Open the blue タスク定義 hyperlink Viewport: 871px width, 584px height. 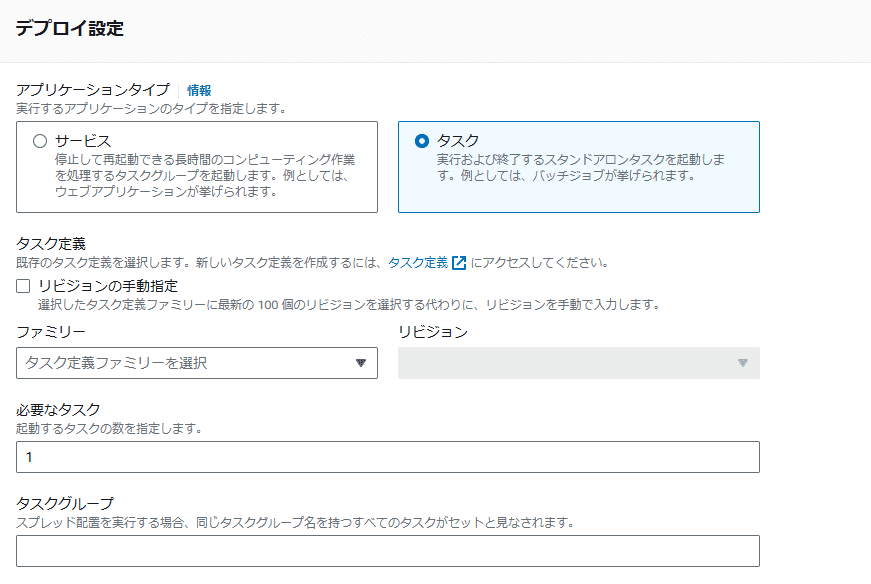point(418,263)
